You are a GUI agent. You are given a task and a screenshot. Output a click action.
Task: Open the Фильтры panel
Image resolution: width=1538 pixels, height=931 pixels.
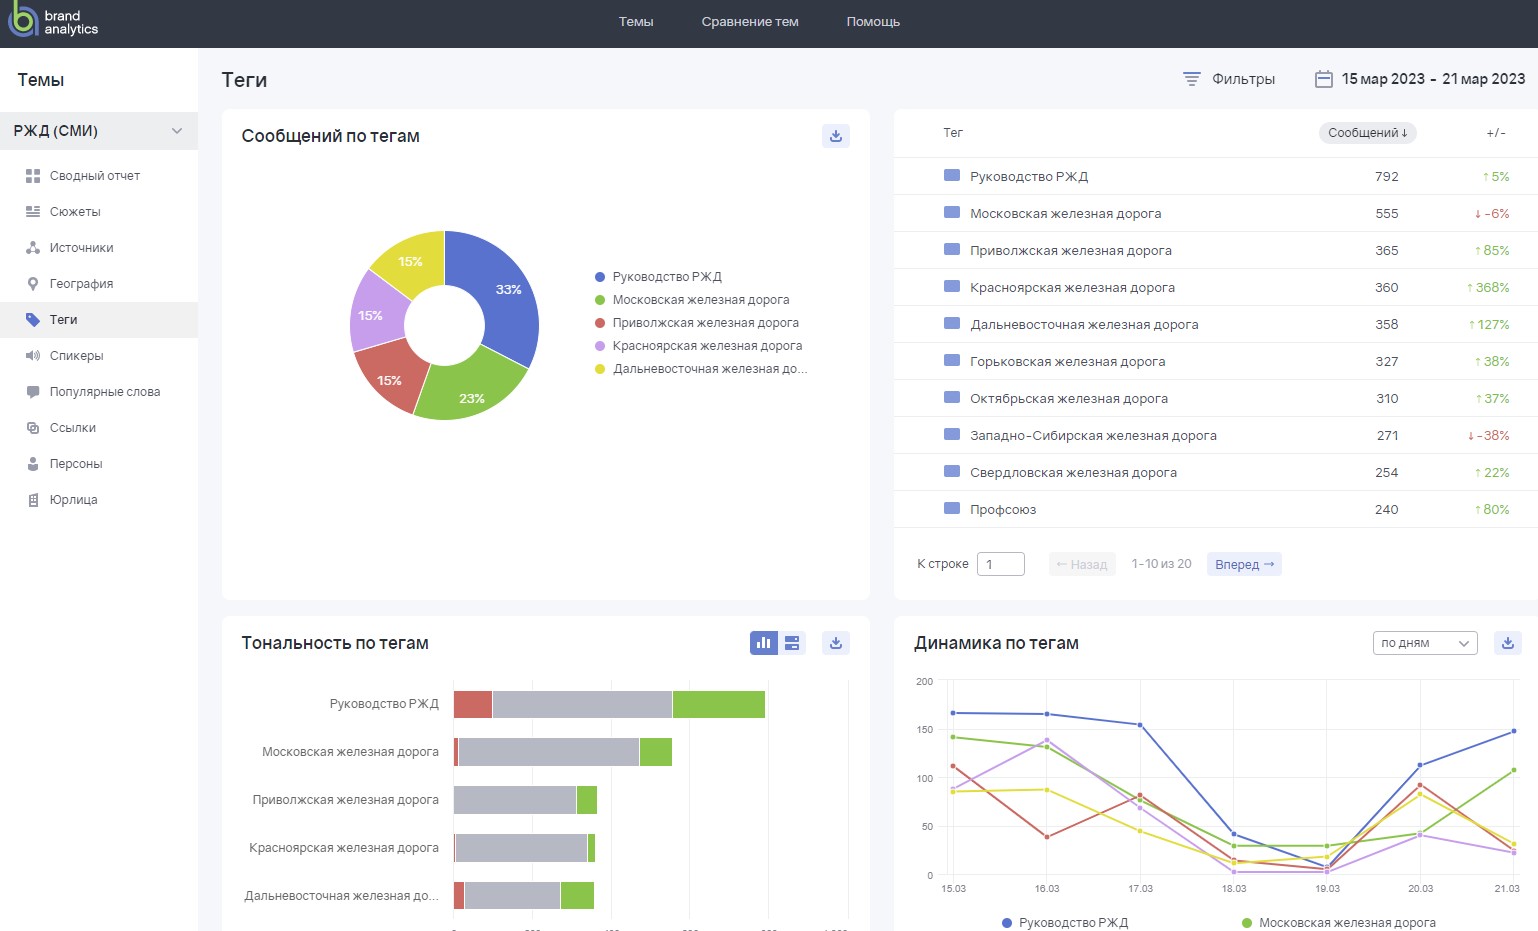1229,78
